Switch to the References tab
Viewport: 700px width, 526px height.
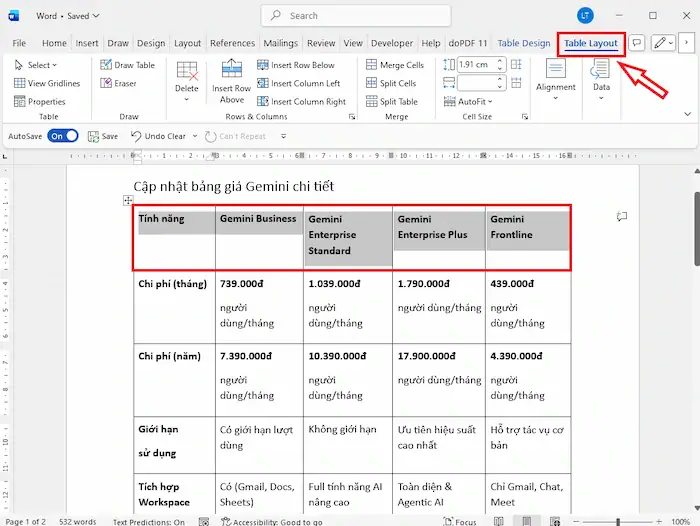pyautogui.click(x=232, y=44)
